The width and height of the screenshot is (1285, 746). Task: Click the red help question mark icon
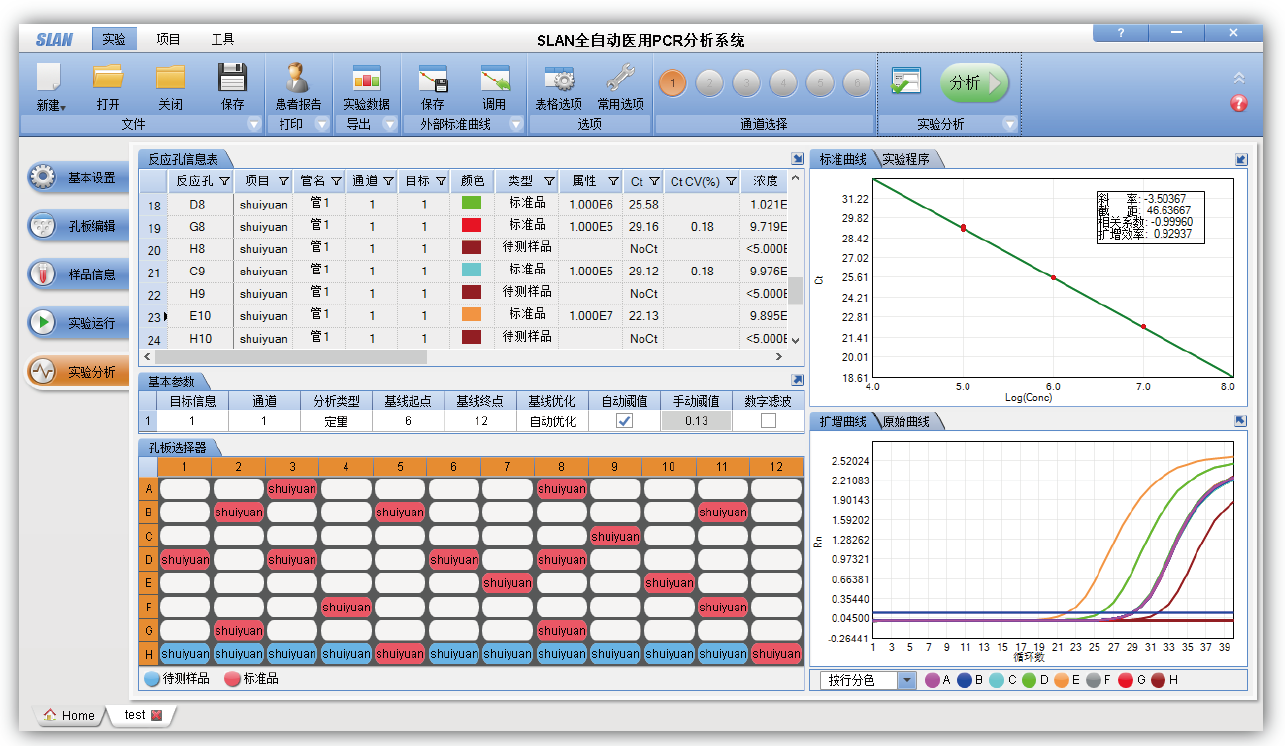pyautogui.click(x=1239, y=103)
